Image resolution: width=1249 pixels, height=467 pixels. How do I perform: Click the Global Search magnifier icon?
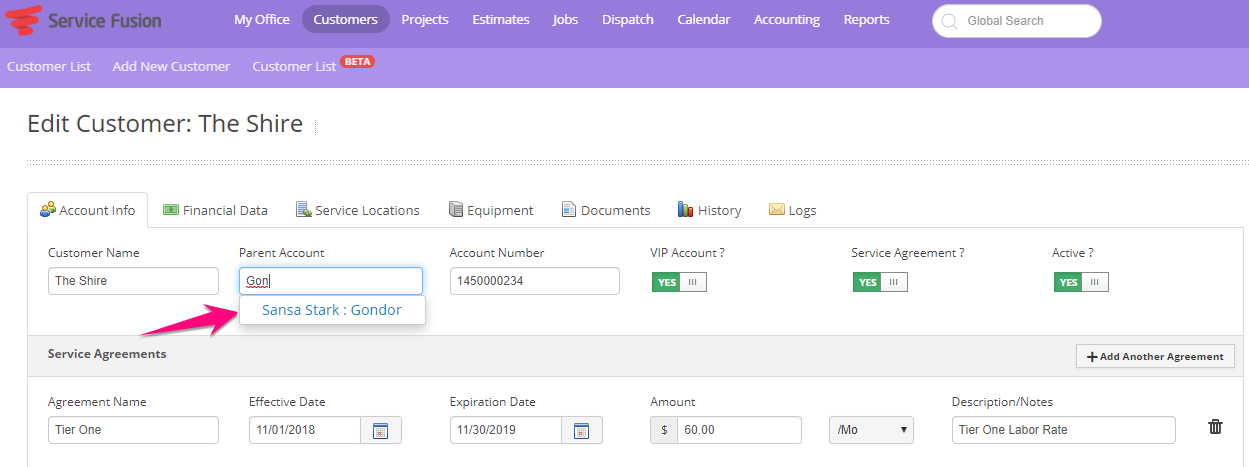coord(949,21)
